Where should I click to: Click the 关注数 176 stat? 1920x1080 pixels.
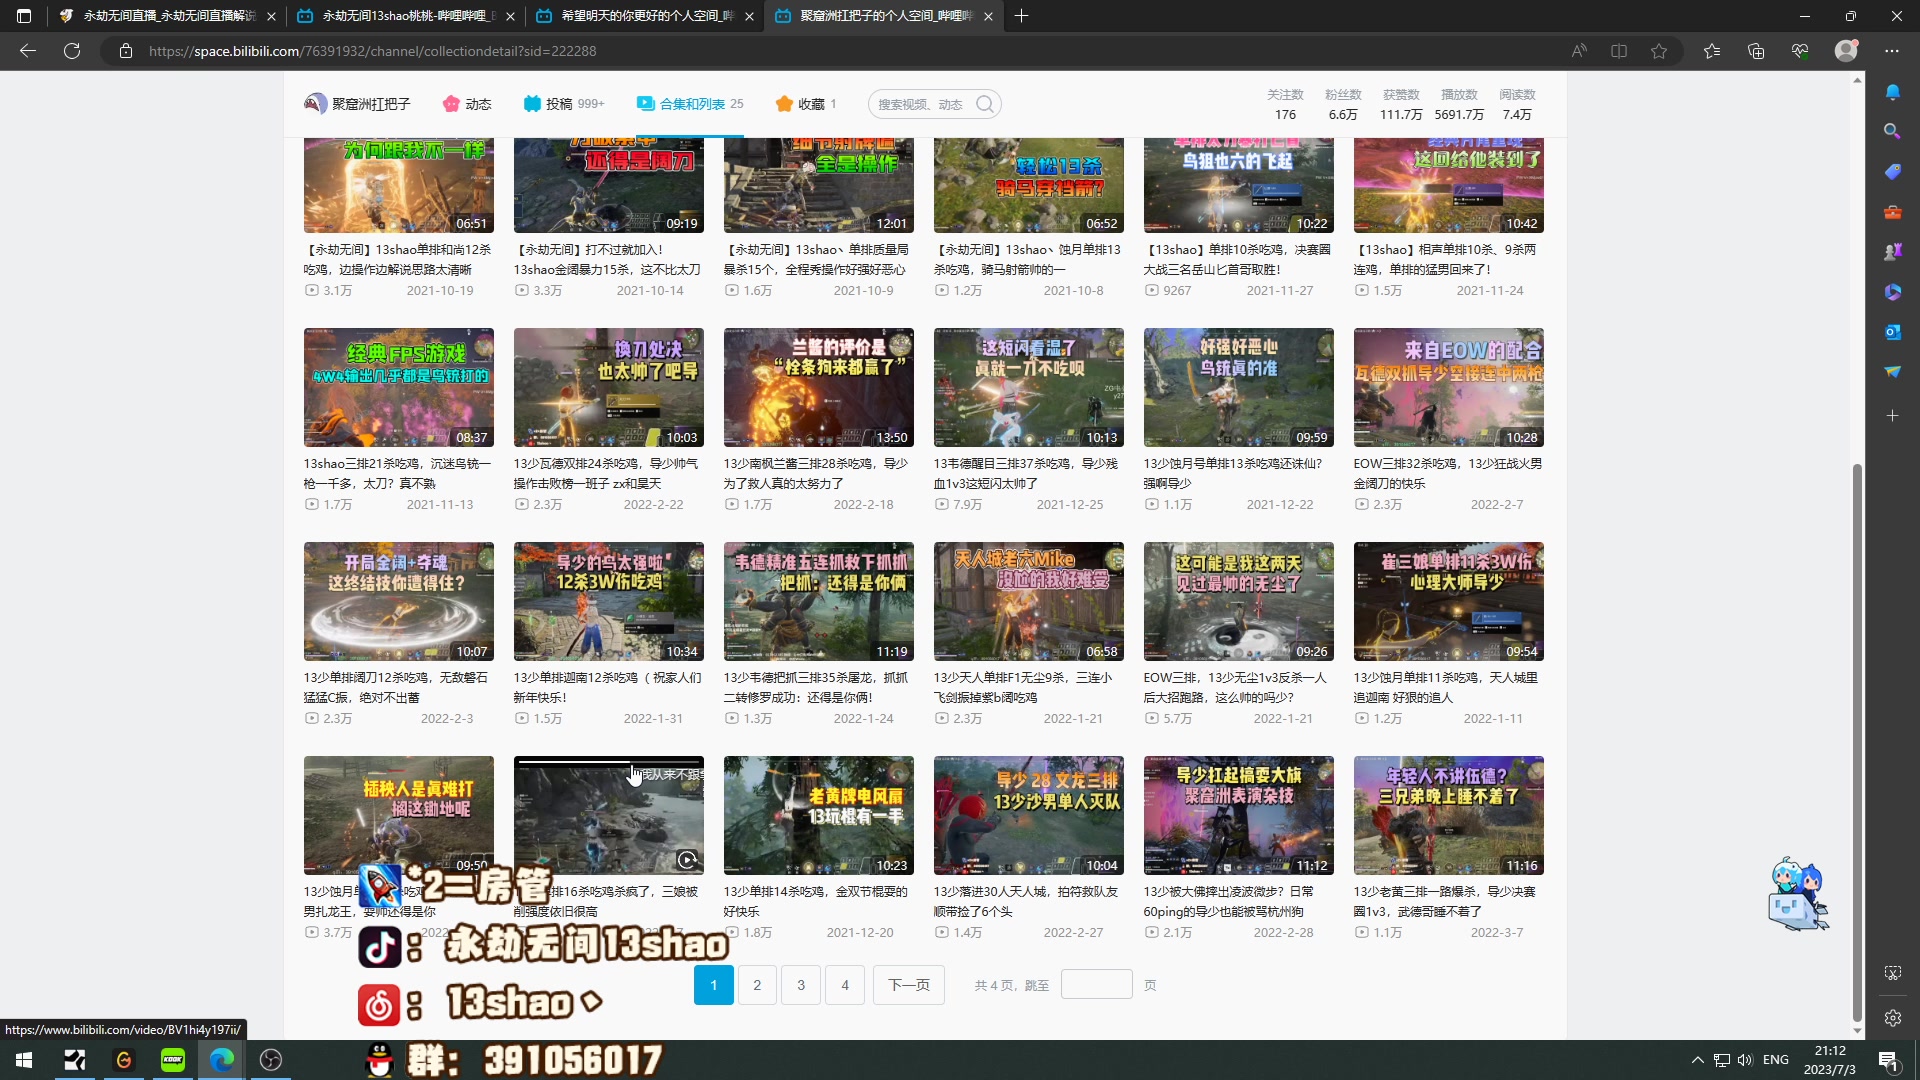pyautogui.click(x=1285, y=104)
